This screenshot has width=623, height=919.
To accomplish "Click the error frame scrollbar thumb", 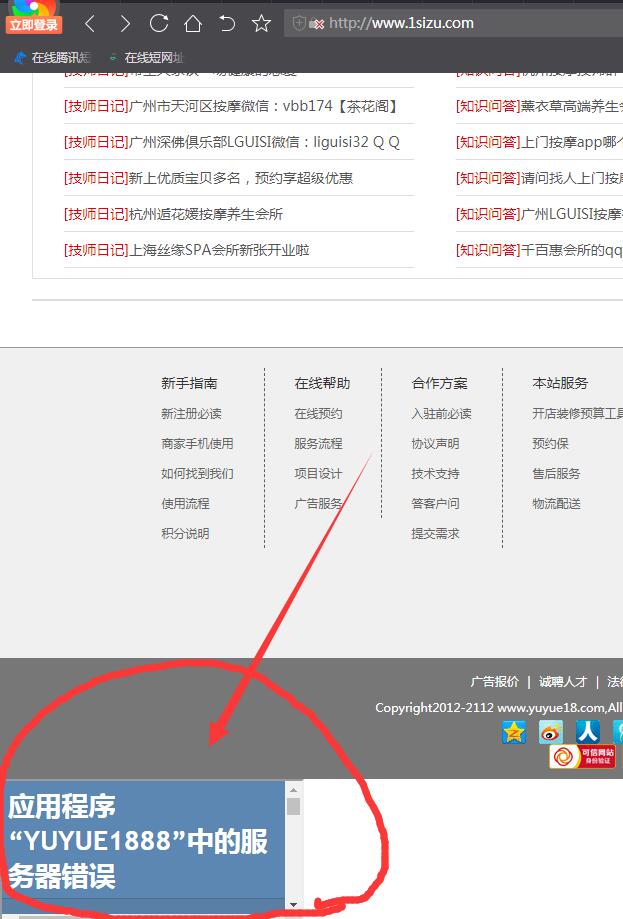I will [x=294, y=806].
